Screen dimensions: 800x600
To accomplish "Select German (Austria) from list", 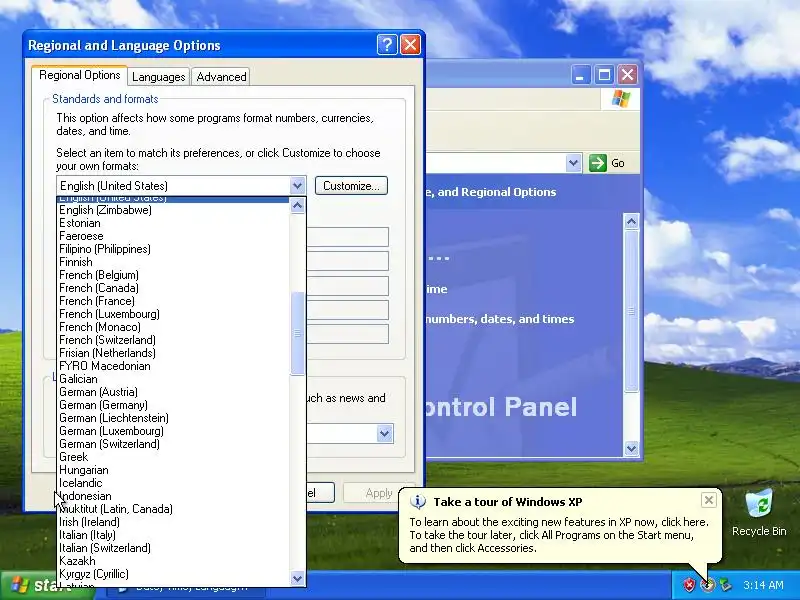I will (x=173, y=392).
